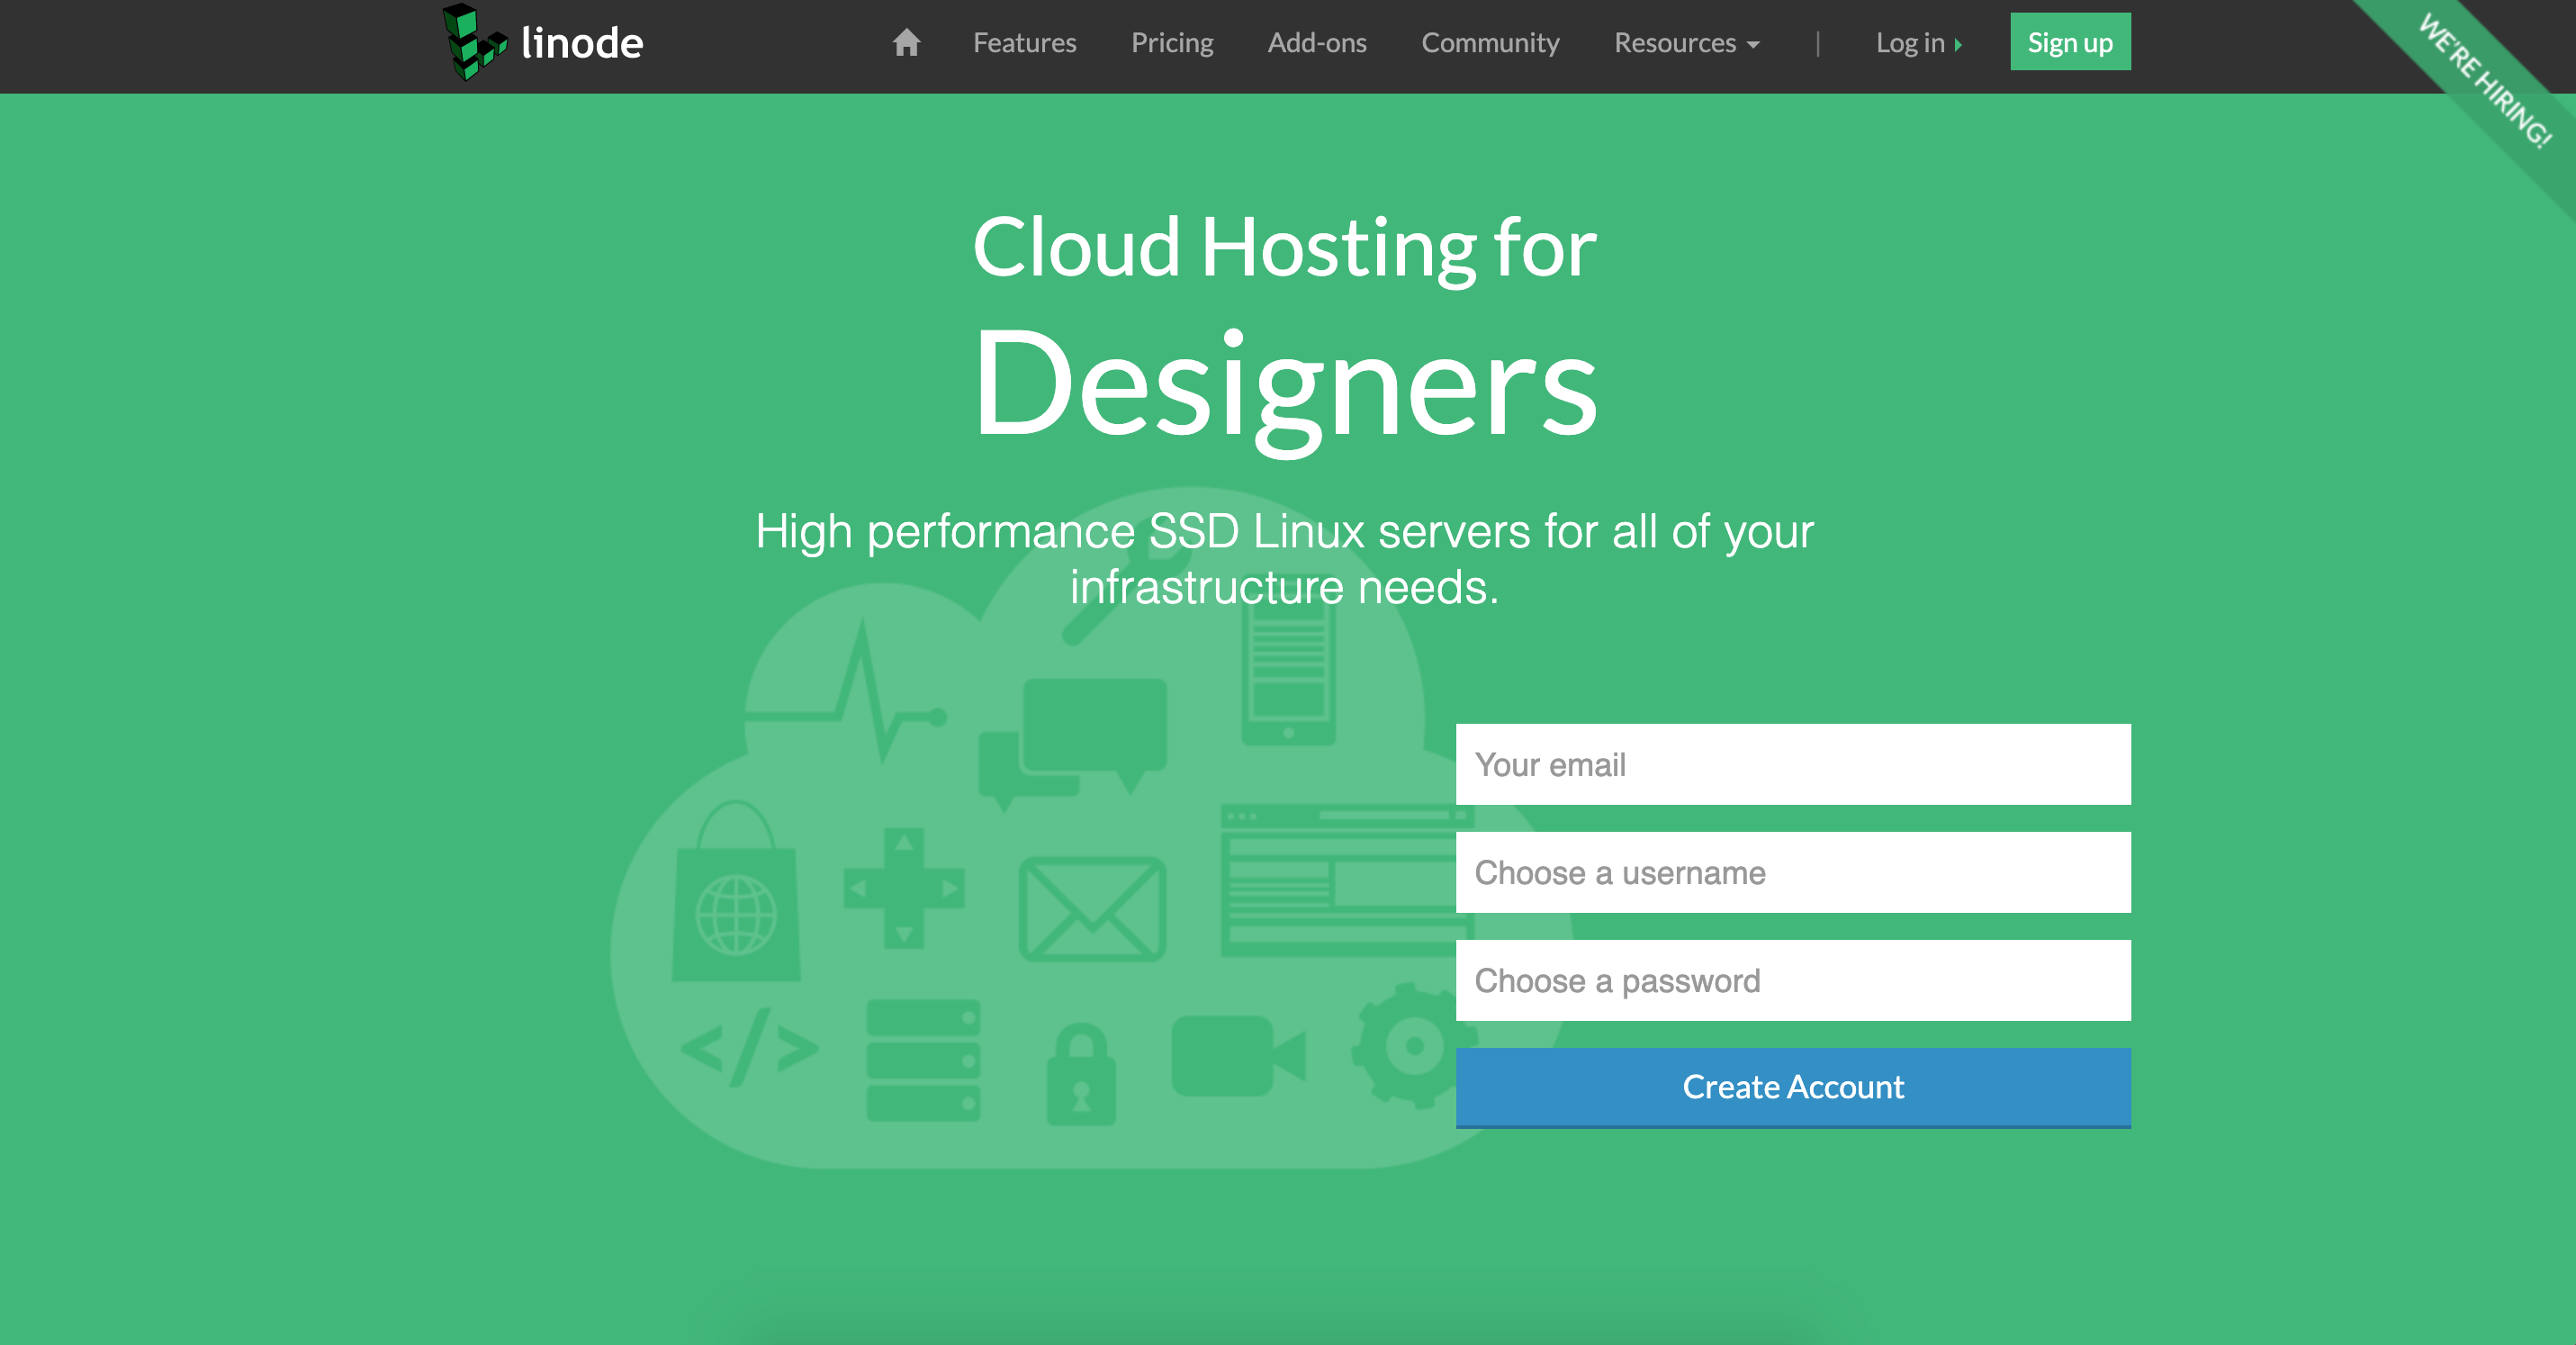Open the Features menu item
The width and height of the screenshot is (2576, 1345).
click(x=1024, y=43)
